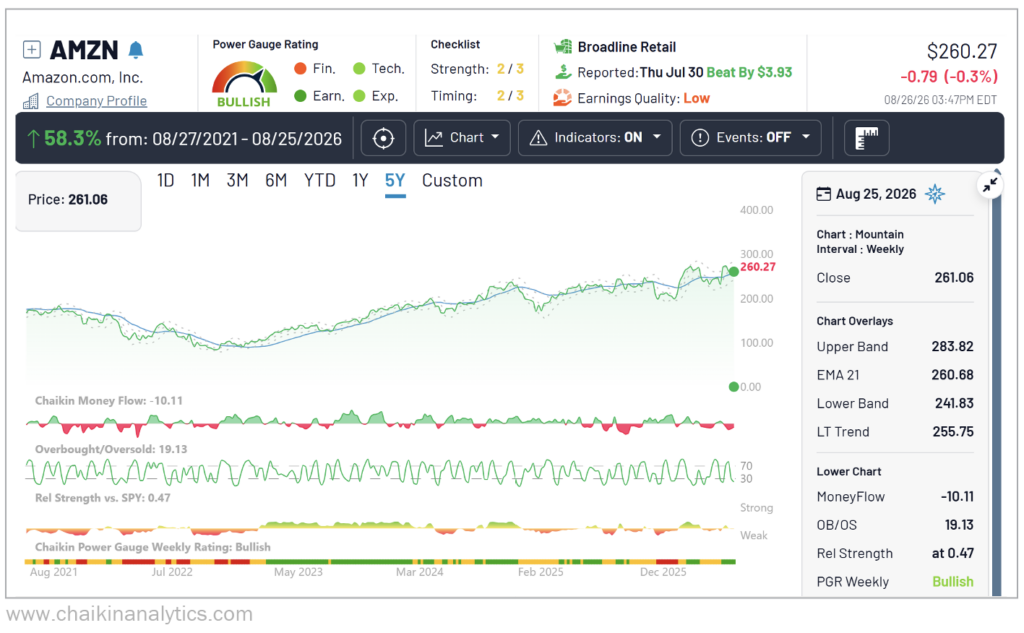Select the 6M timeframe tab

point(276,181)
